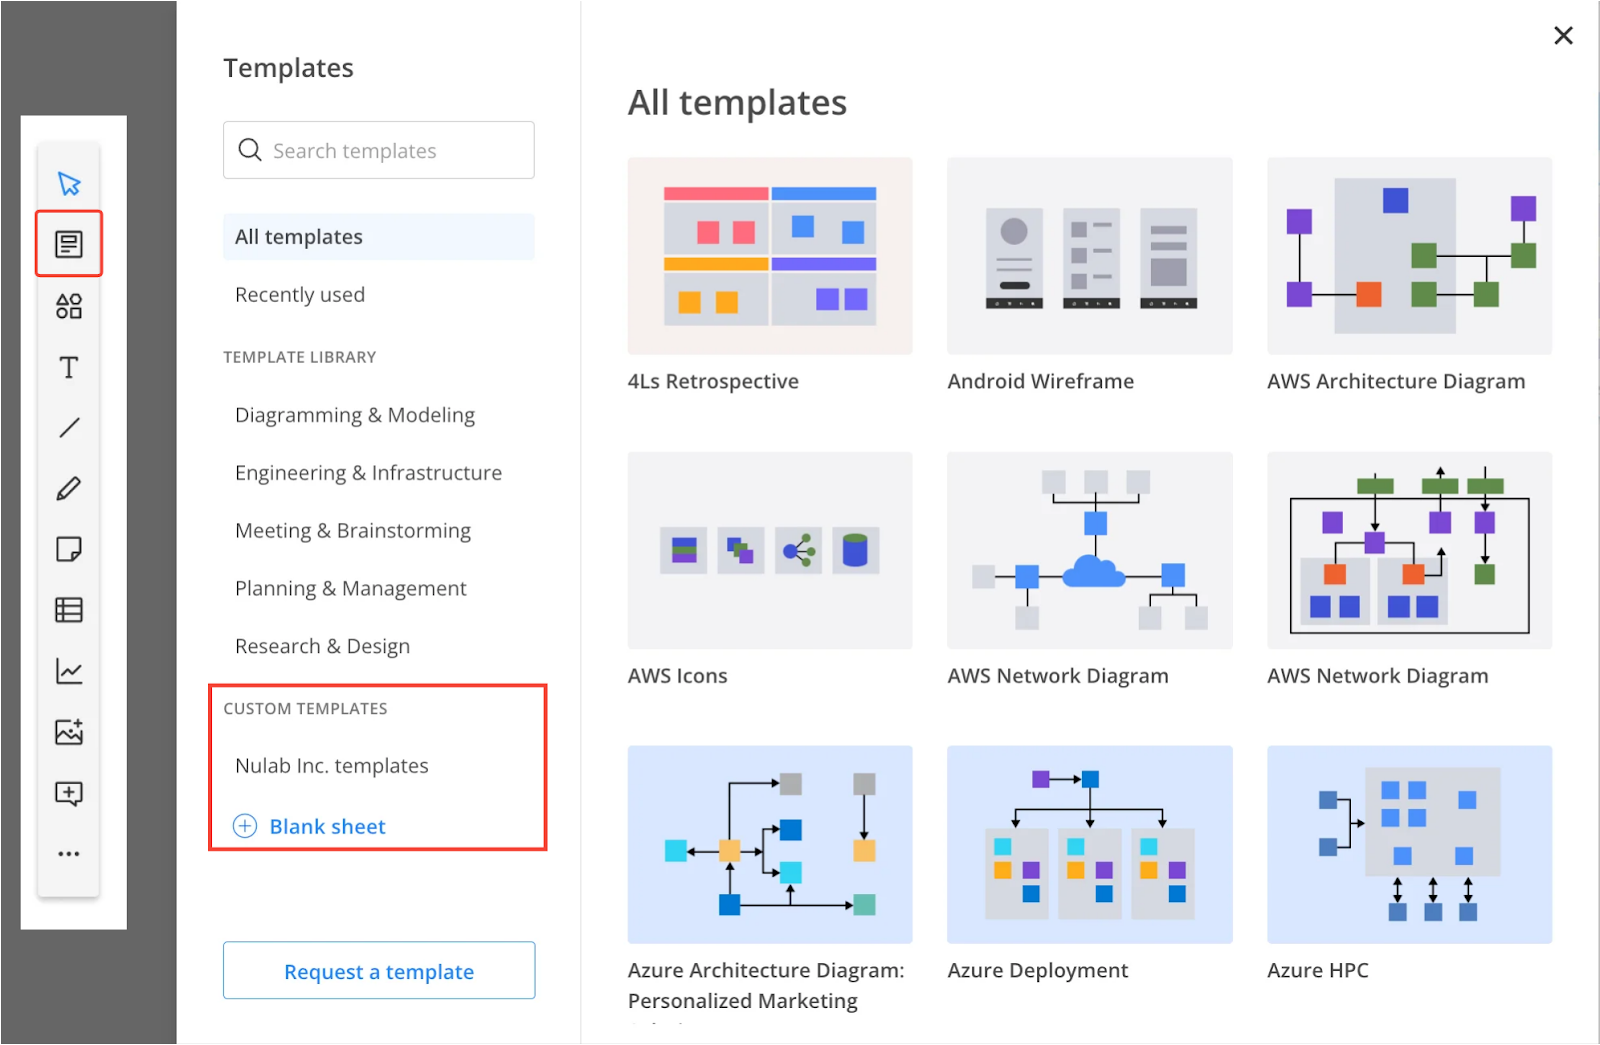Select the add comment tool
Screen dimensions: 1600x1045
[x=69, y=794]
